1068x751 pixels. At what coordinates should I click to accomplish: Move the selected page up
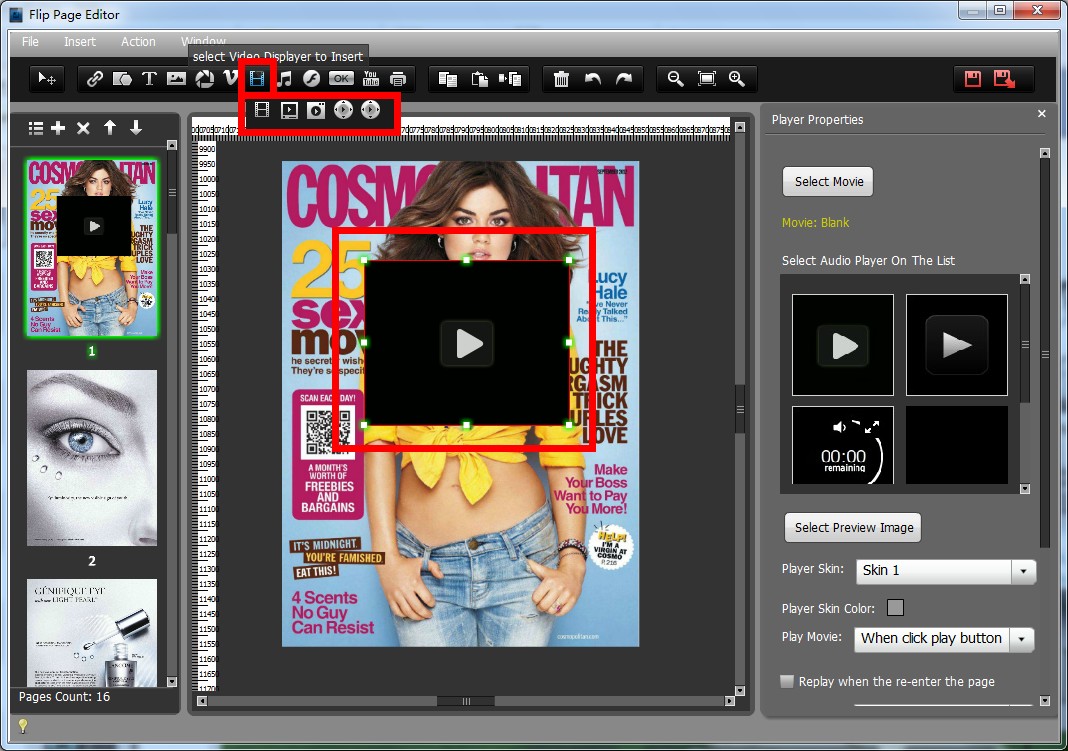click(110, 127)
